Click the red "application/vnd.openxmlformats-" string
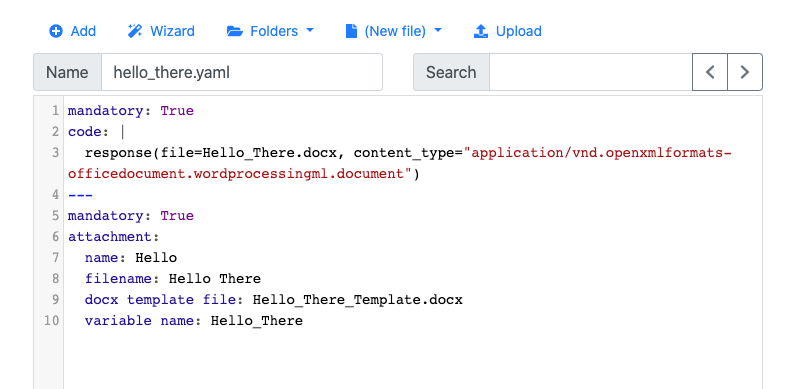The width and height of the screenshot is (788, 389). pyautogui.click(x=598, y=153)
